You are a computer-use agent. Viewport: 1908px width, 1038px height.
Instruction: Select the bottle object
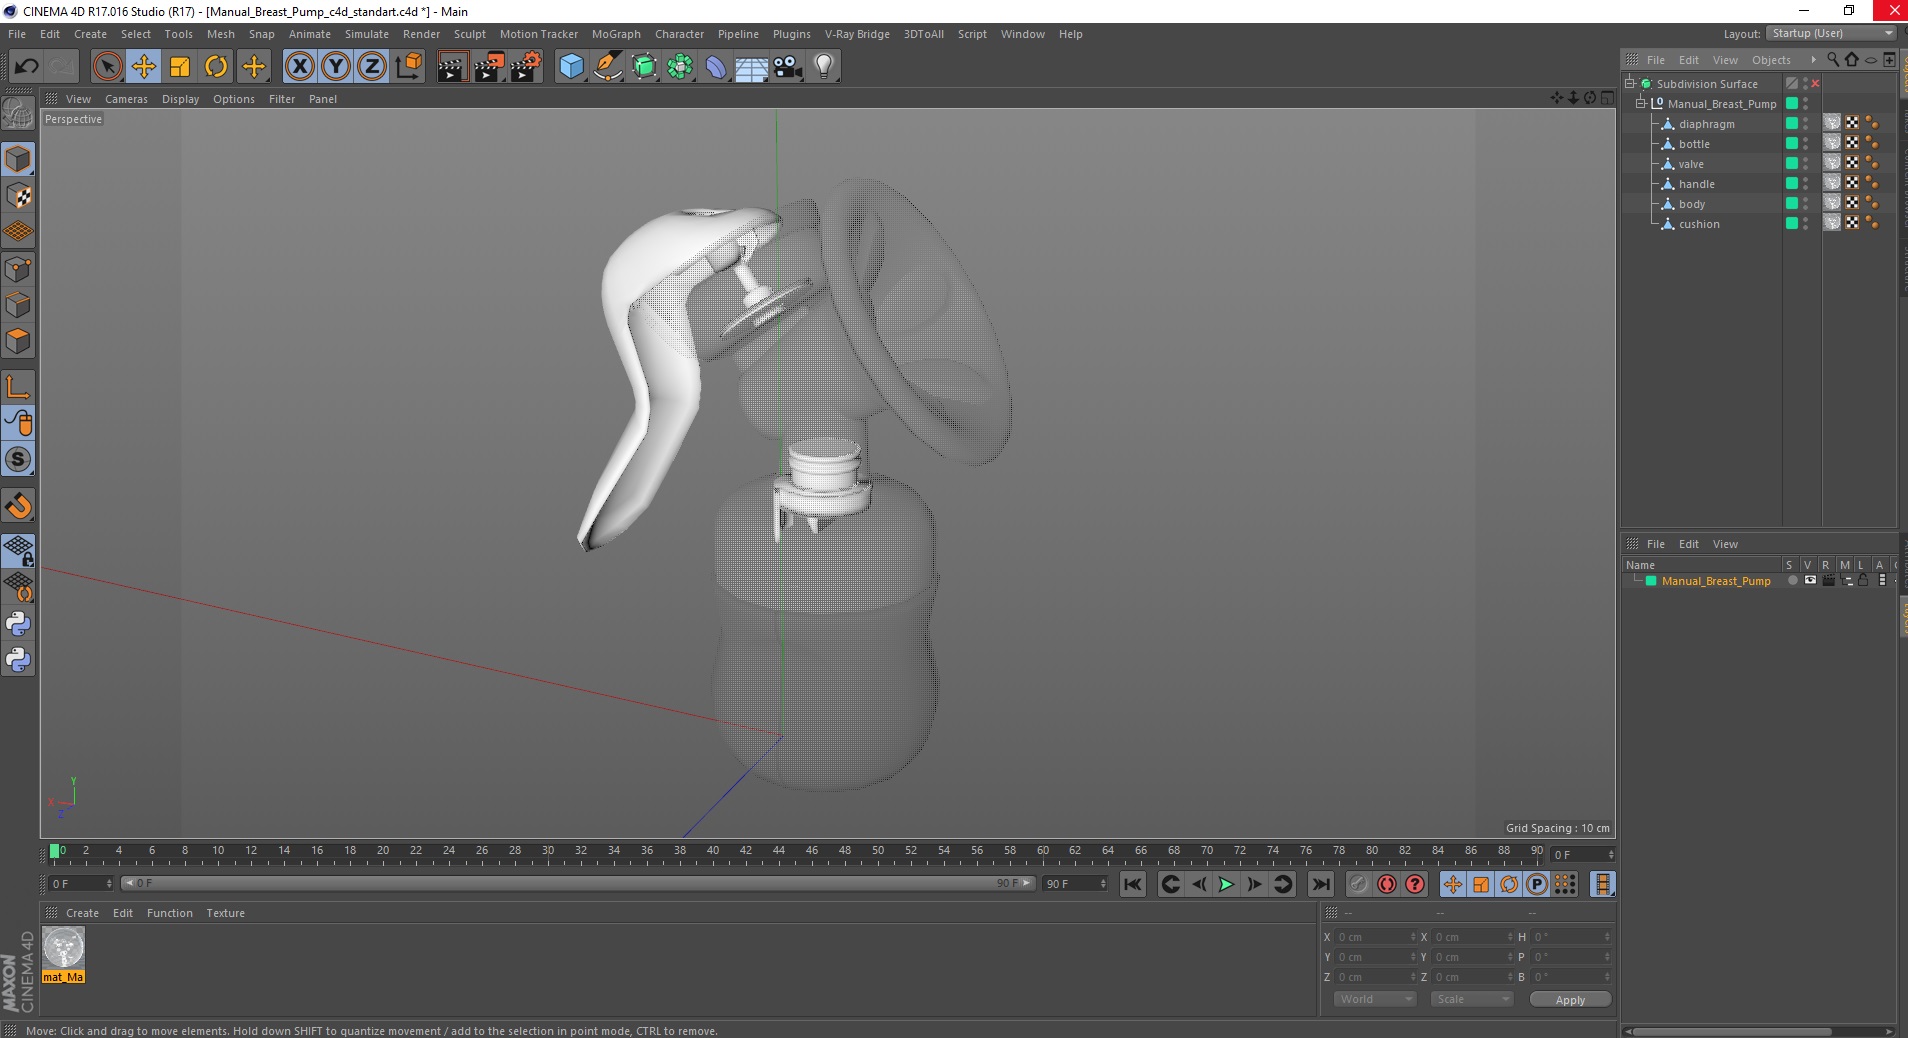1694,144
